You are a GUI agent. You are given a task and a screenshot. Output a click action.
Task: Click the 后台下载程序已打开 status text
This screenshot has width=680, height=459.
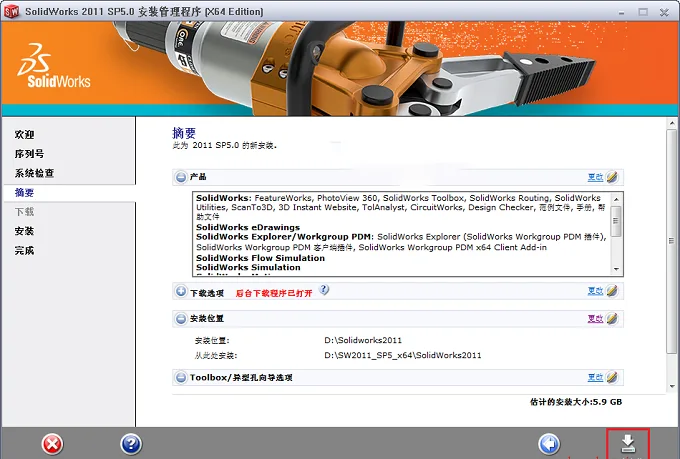coord(274,294)
